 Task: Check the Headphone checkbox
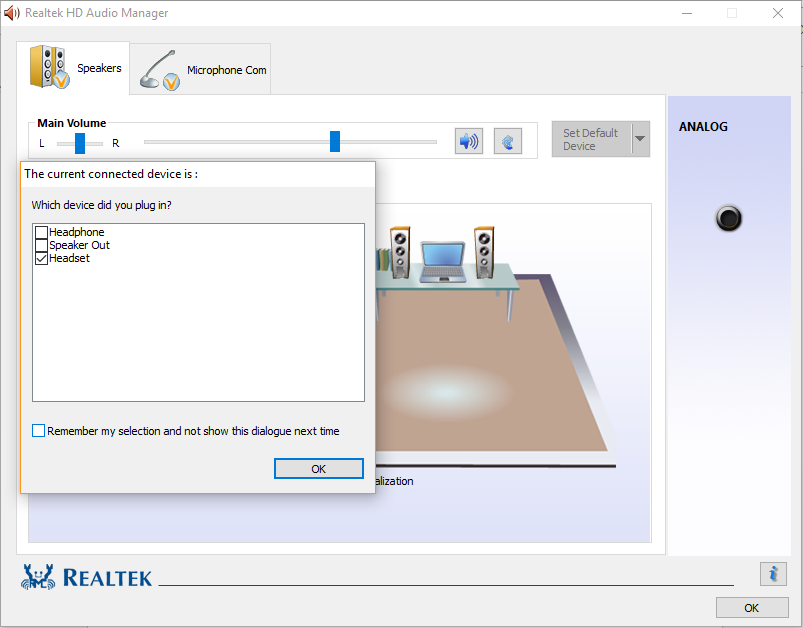click(41, 232)
